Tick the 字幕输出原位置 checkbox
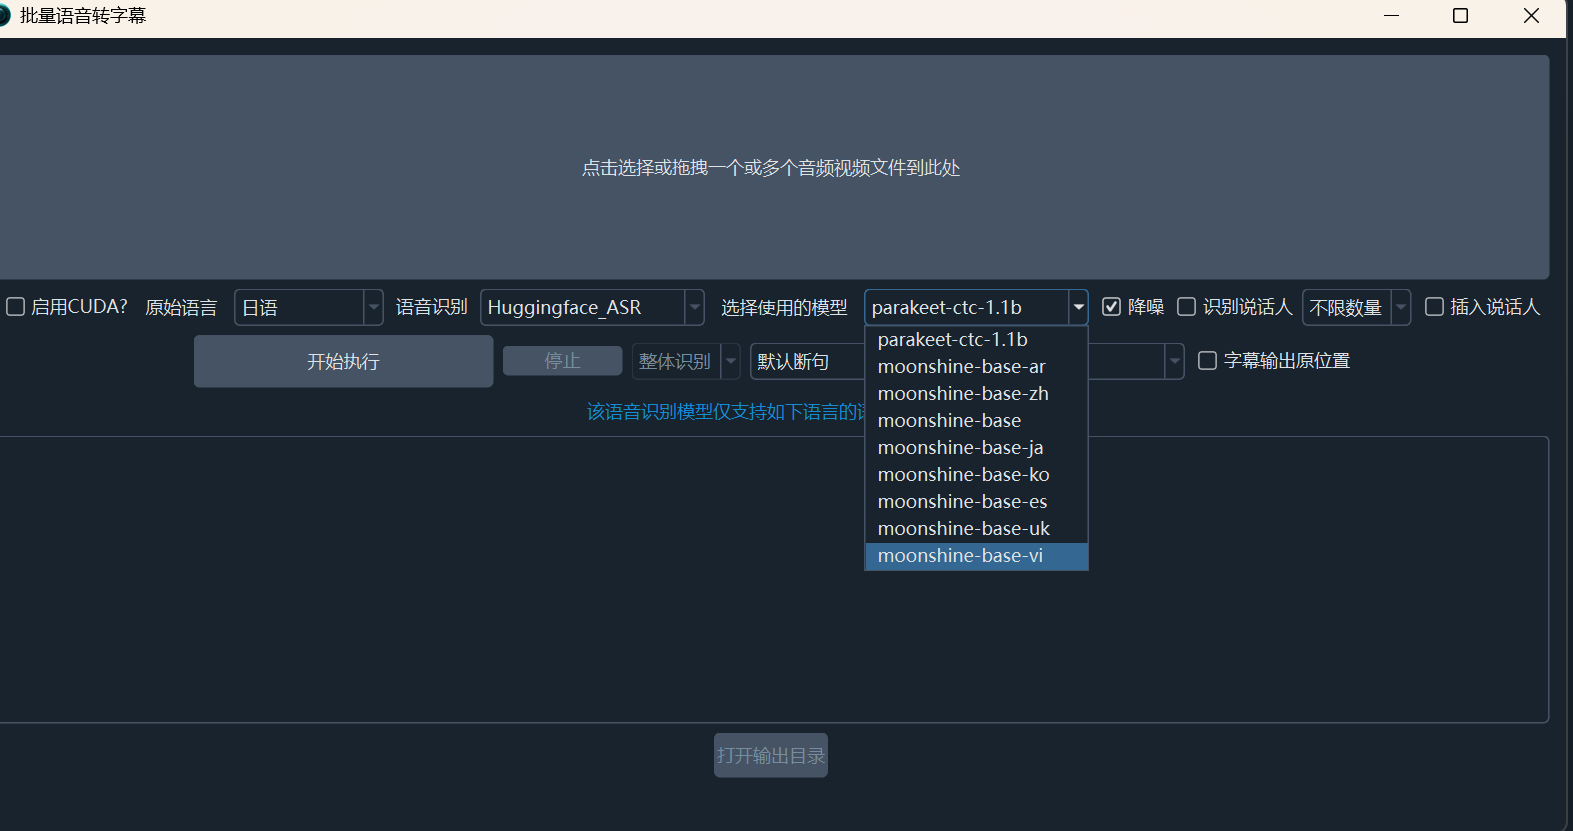The image size is (1573, 831). (x=1207, y=361)
